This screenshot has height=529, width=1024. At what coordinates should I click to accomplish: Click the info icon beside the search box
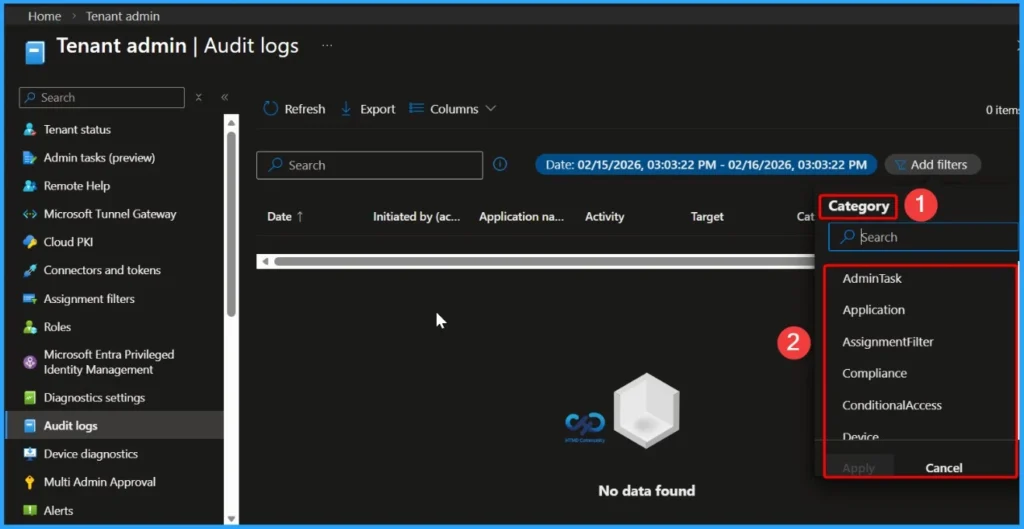click(x=500, y=164)
